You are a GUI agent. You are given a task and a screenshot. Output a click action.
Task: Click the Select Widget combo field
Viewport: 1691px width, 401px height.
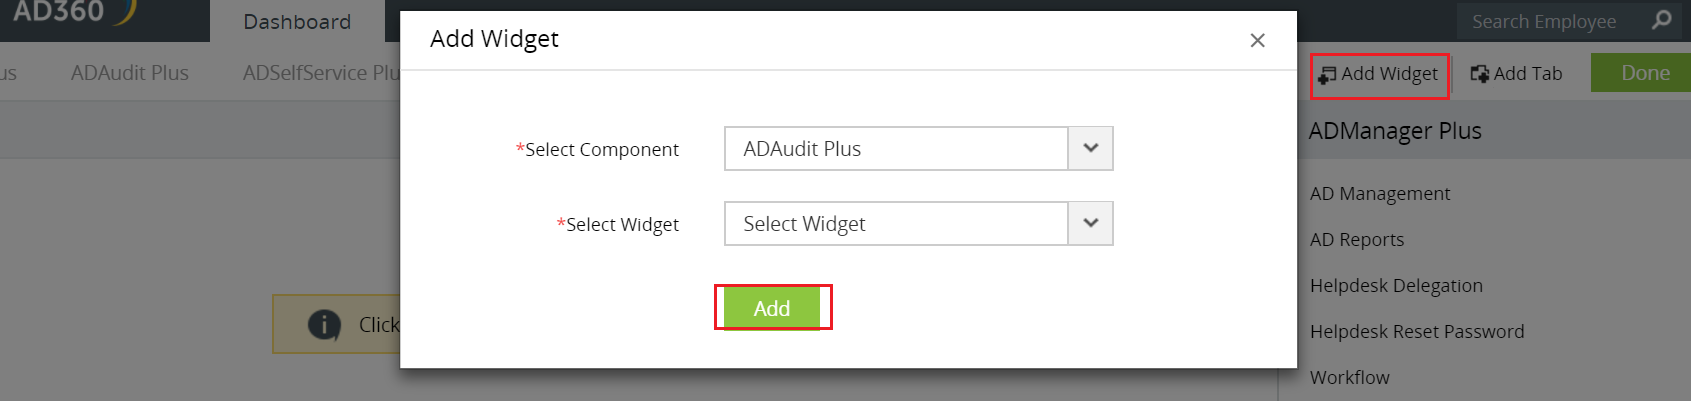(x=896, y=224)
